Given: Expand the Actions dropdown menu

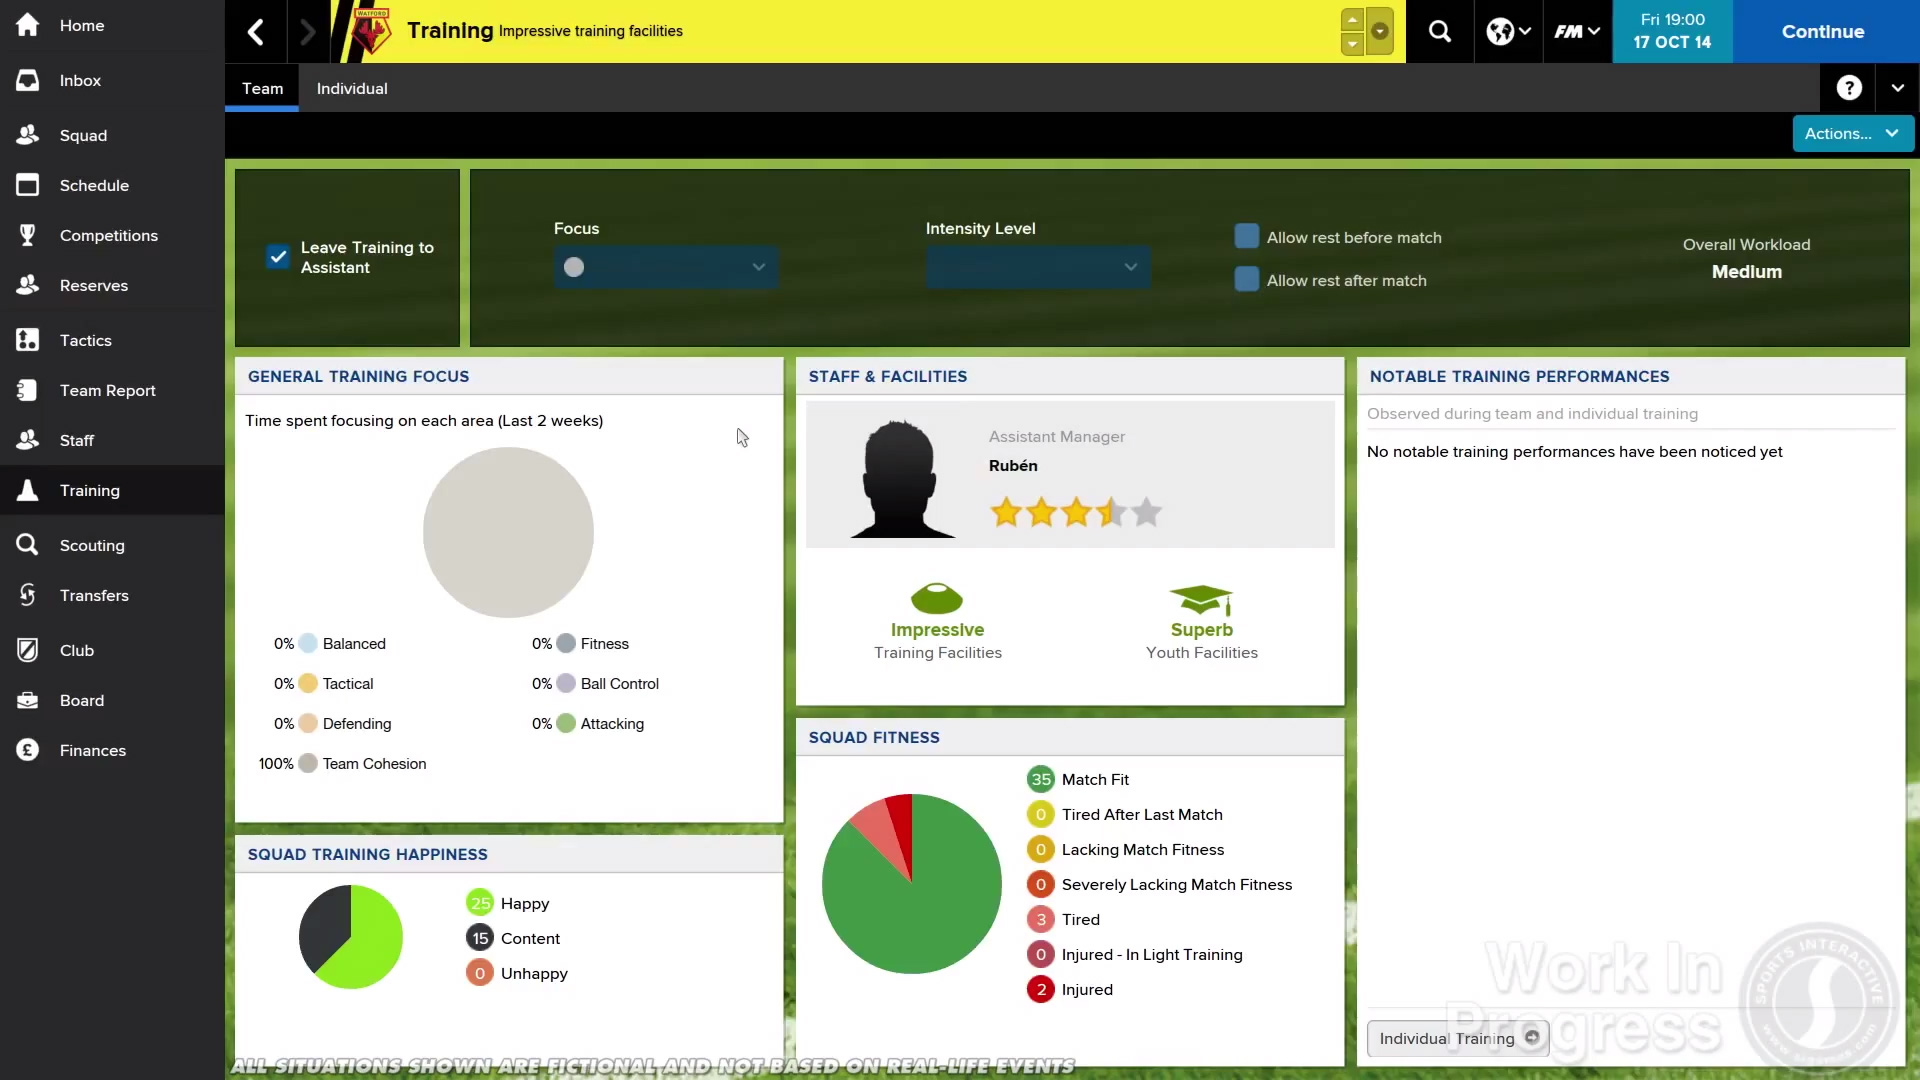Looking at the screenshot, I should [1852, 133].
